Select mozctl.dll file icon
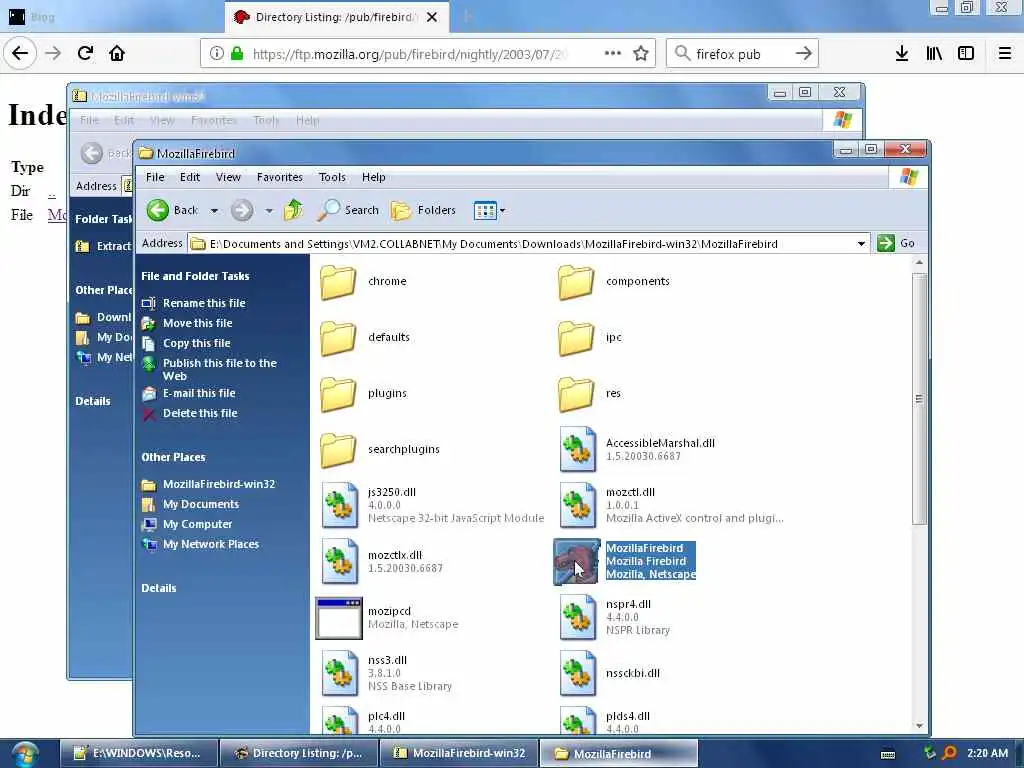Image resolution: width=1024 pixels, height=768 pixels. point(578,505)
